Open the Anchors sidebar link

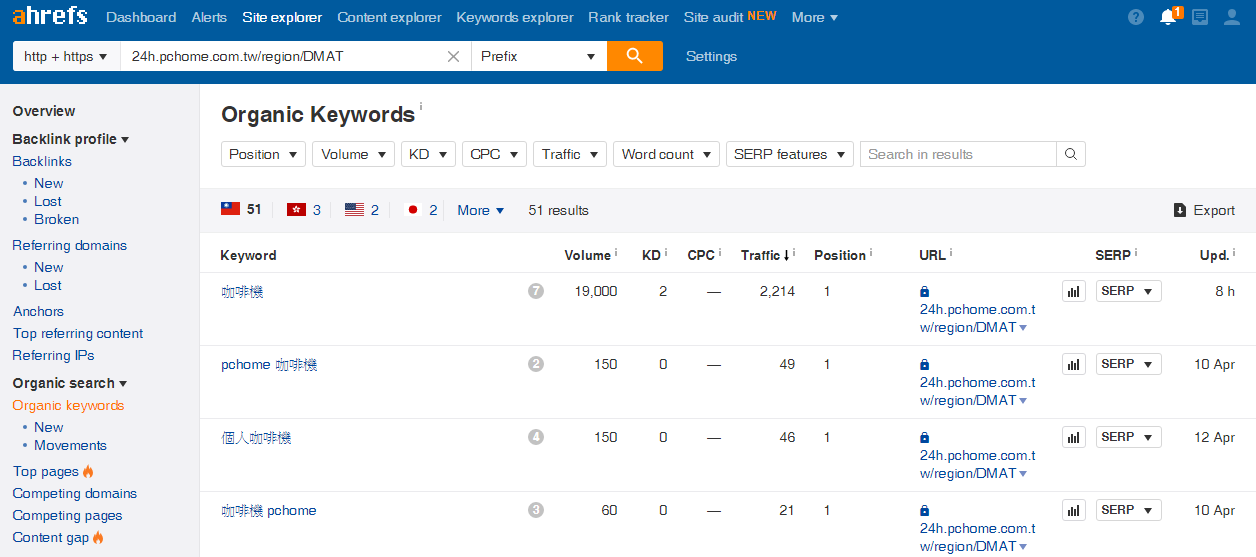tap(38, 311)
